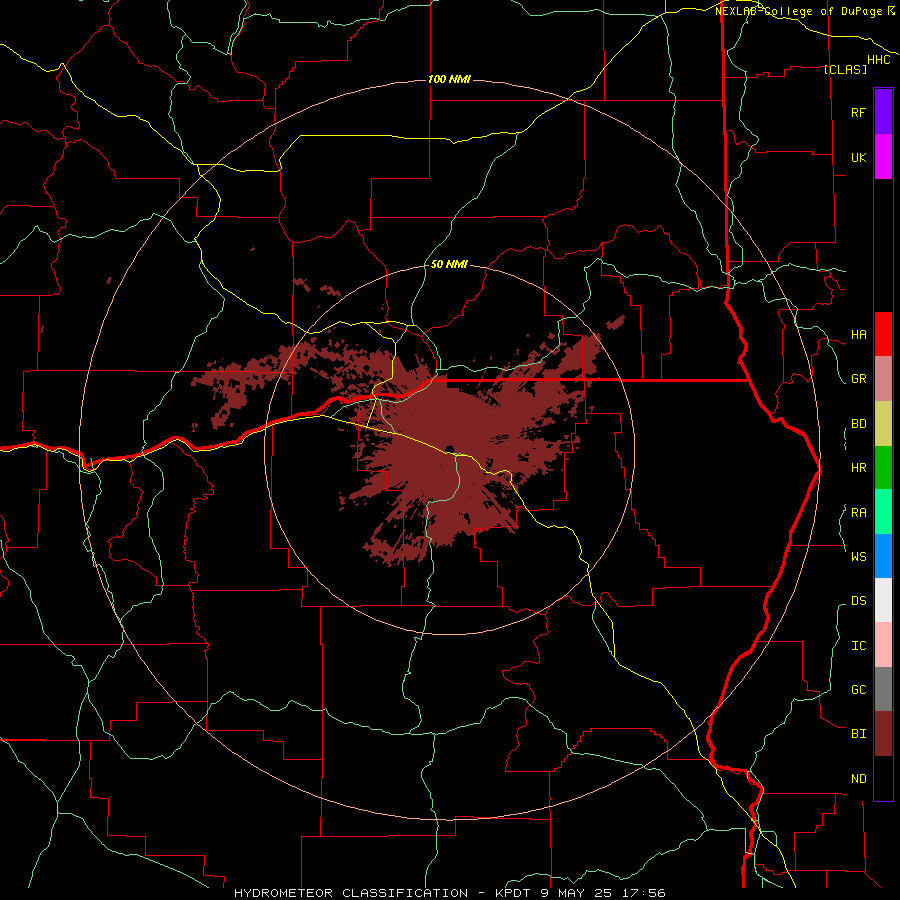Click the WS legend label

coord(858,557)
